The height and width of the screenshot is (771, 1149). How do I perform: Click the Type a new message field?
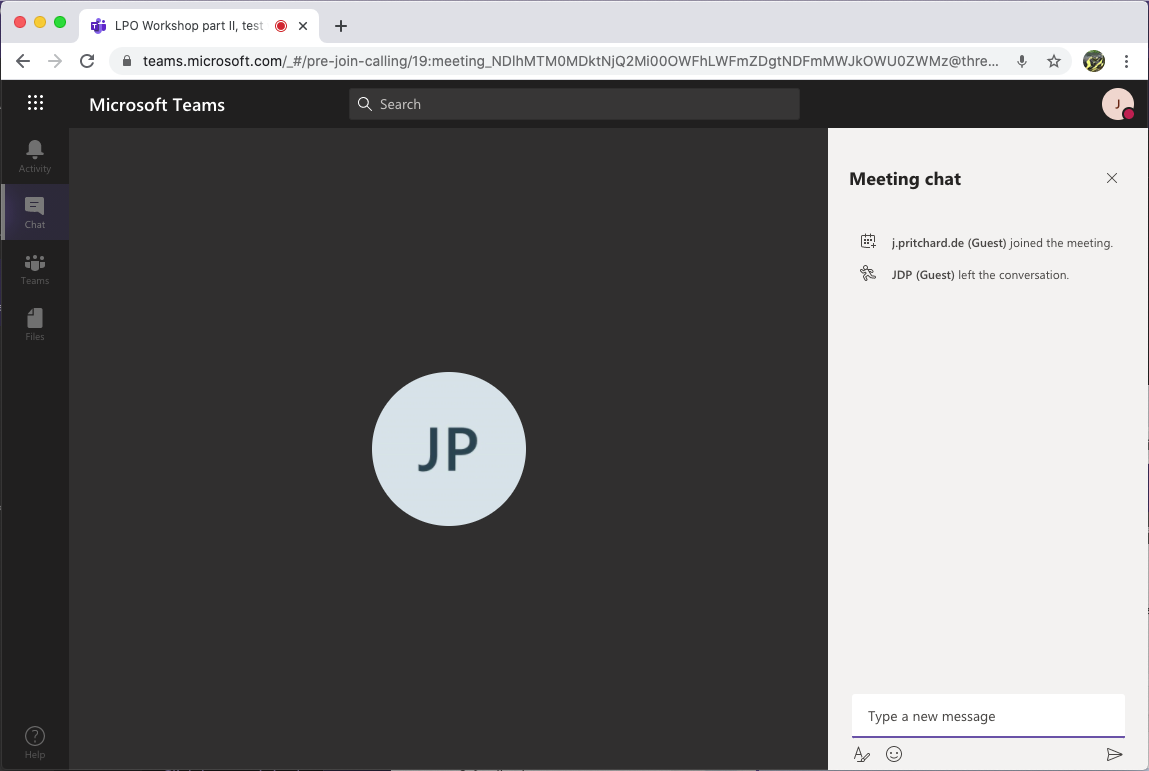click(987, 716)
